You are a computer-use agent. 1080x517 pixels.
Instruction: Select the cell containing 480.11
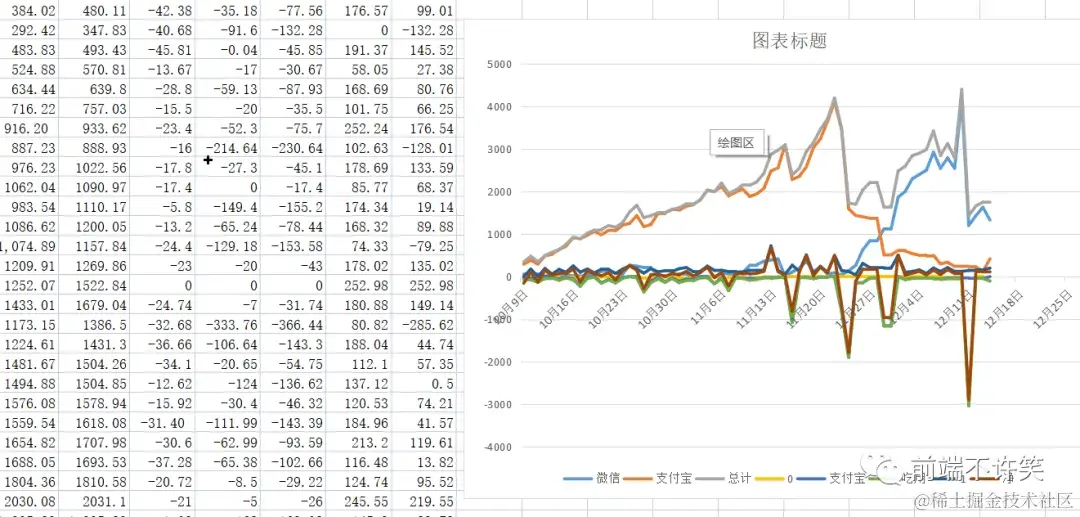point(93,10)
